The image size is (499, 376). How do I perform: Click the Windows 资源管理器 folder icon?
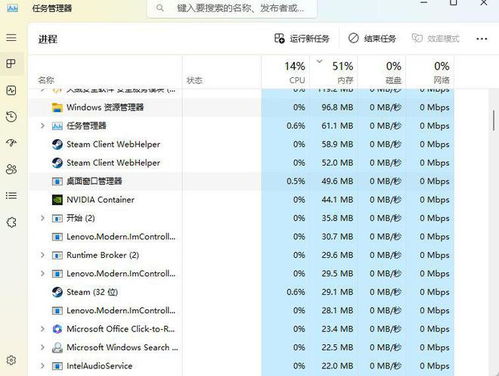pos(57,107)
